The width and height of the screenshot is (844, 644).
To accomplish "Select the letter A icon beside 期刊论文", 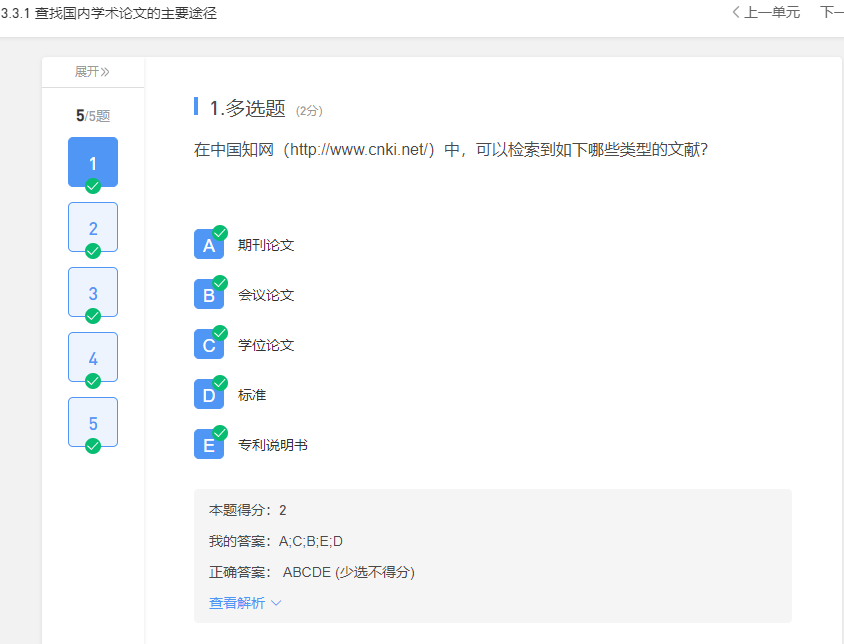I will click(x=209, y=244).
